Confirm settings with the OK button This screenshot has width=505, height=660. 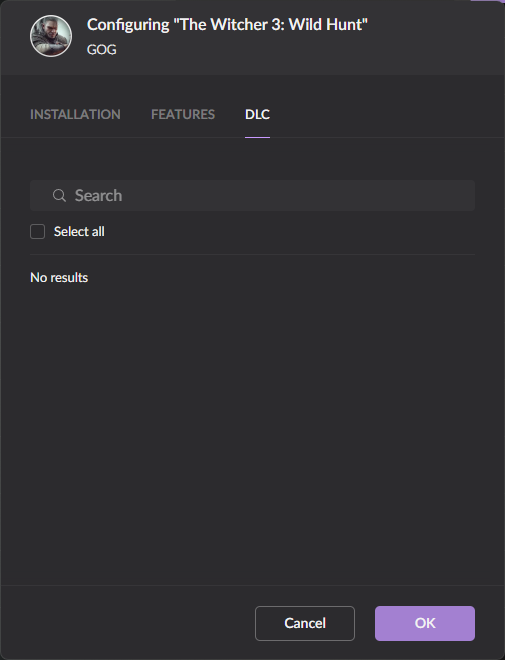[425, 623]
